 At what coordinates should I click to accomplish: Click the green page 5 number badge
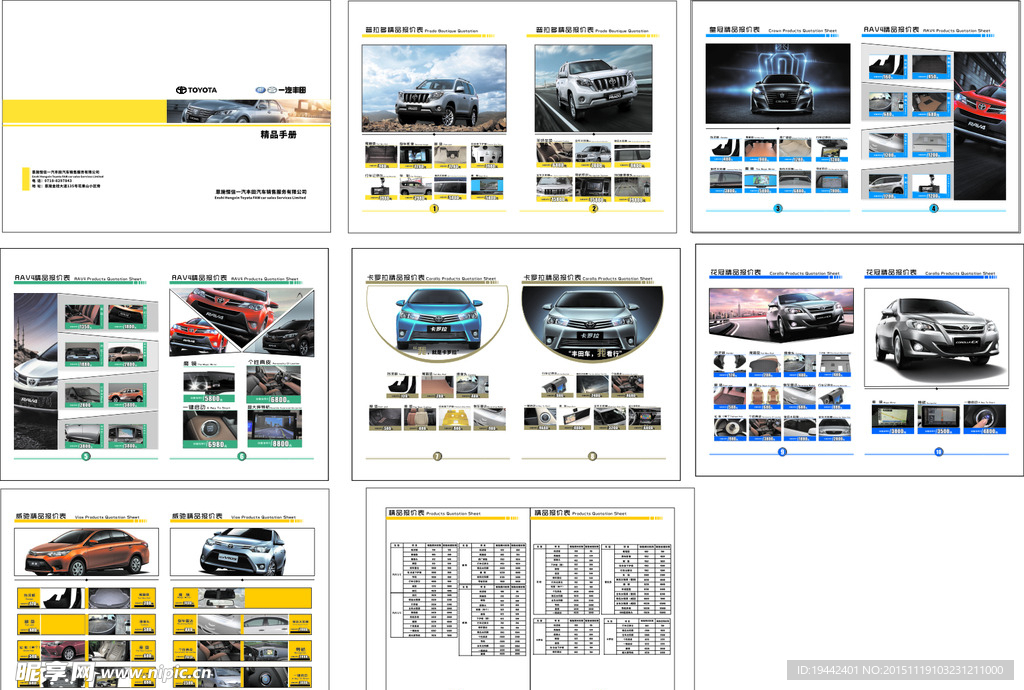(x=86, y=456)
